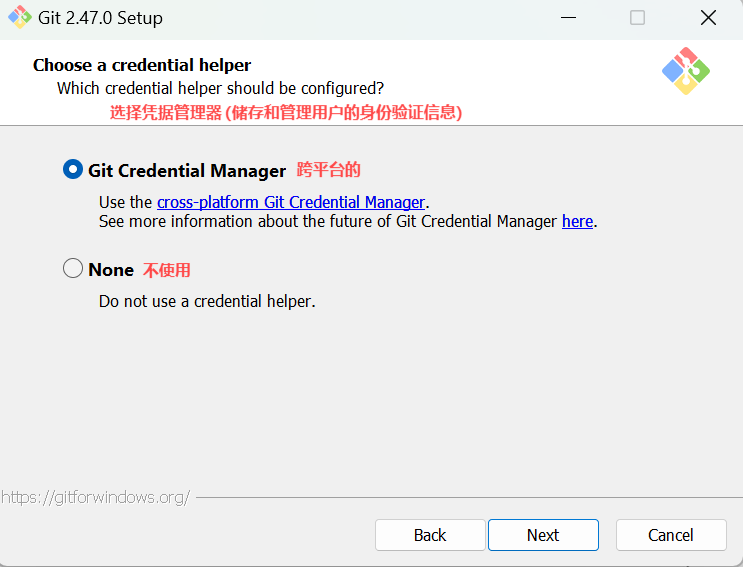Proceed with the Next button
Image resolution: width=743 pixels, height=567 pixels.
(x=543, y=535)
